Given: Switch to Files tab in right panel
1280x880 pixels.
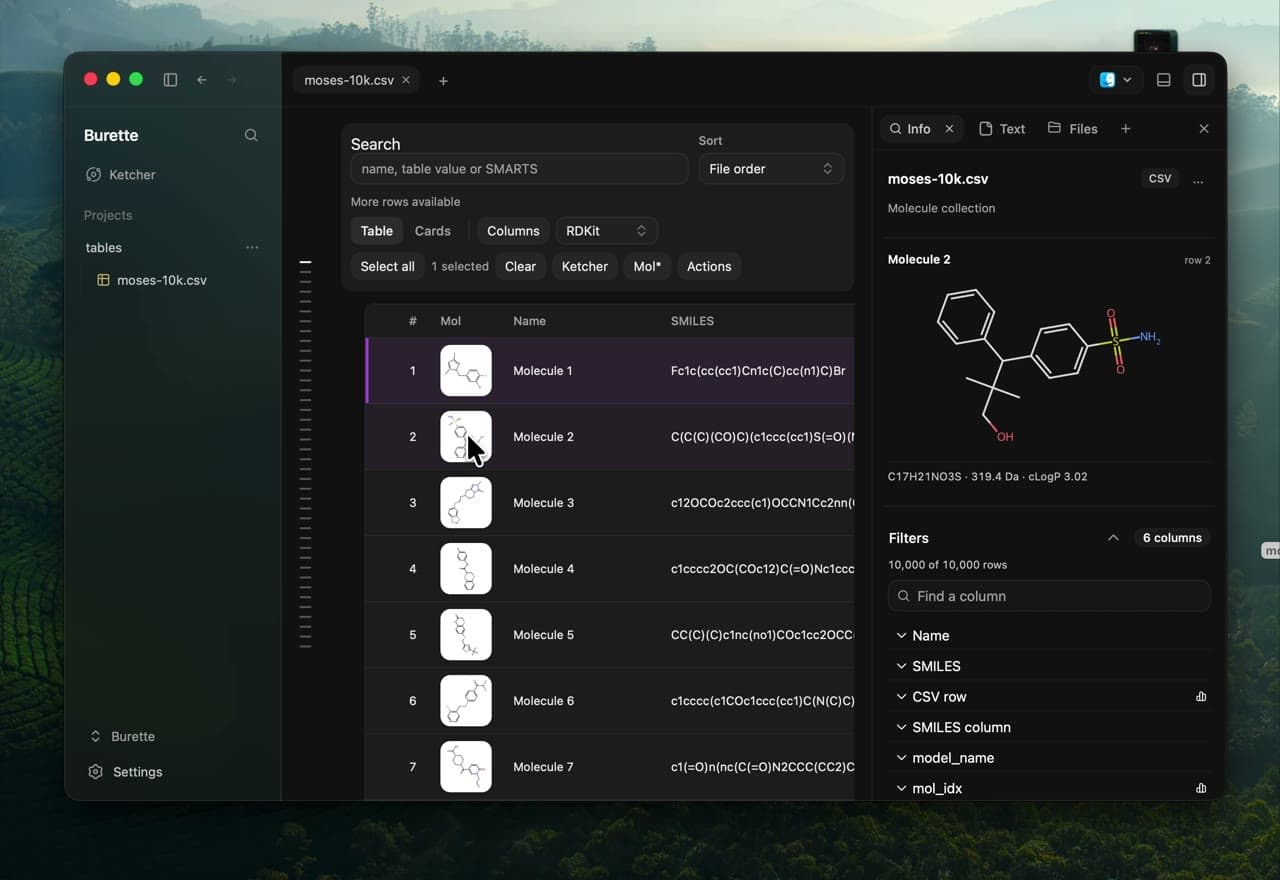Looking at the screenshot, I should click(x=1072, y=129).
